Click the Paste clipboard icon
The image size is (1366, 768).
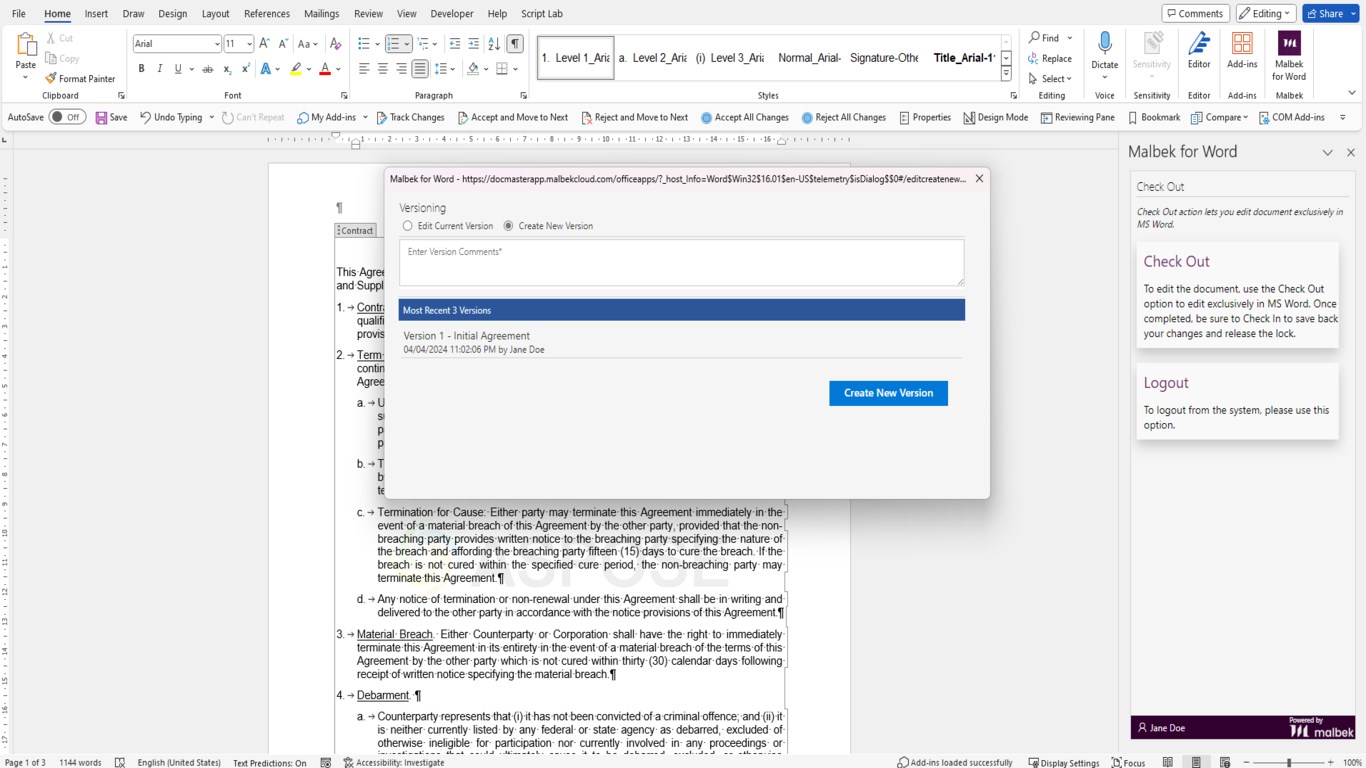26,46
